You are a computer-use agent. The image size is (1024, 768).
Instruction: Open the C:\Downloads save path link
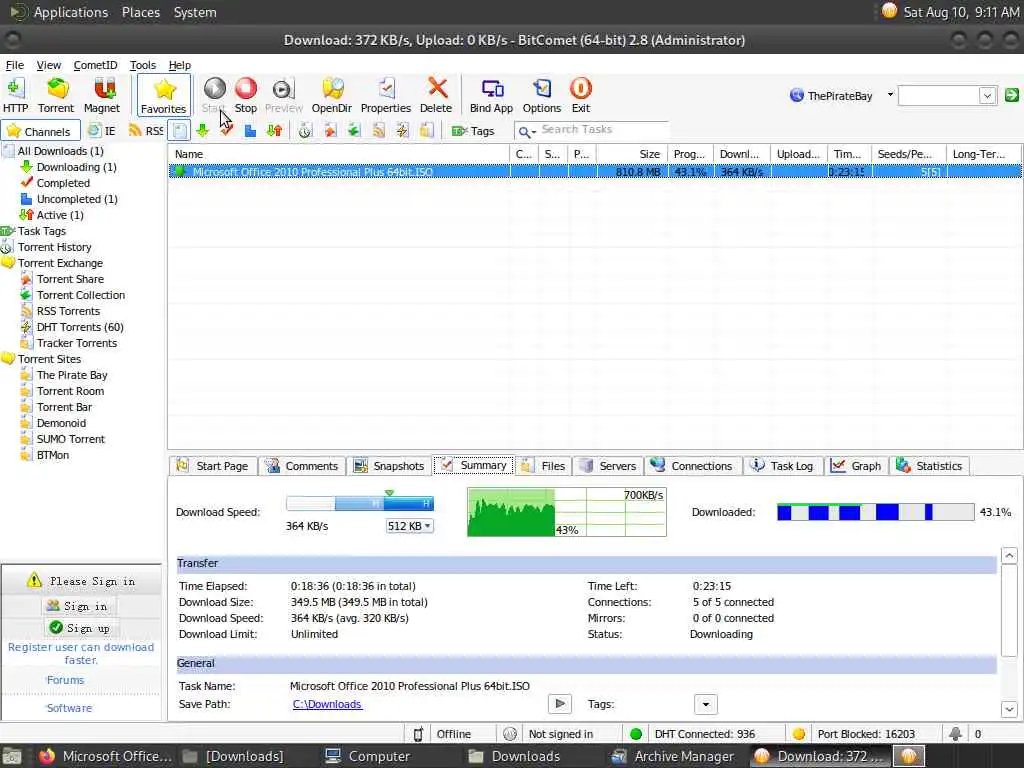327,705
